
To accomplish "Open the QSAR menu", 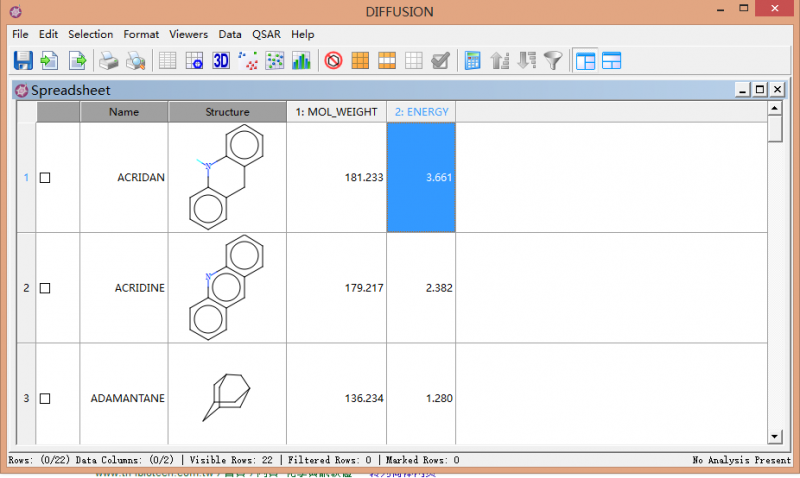I will pyautogui.click(x=266, y=34).
